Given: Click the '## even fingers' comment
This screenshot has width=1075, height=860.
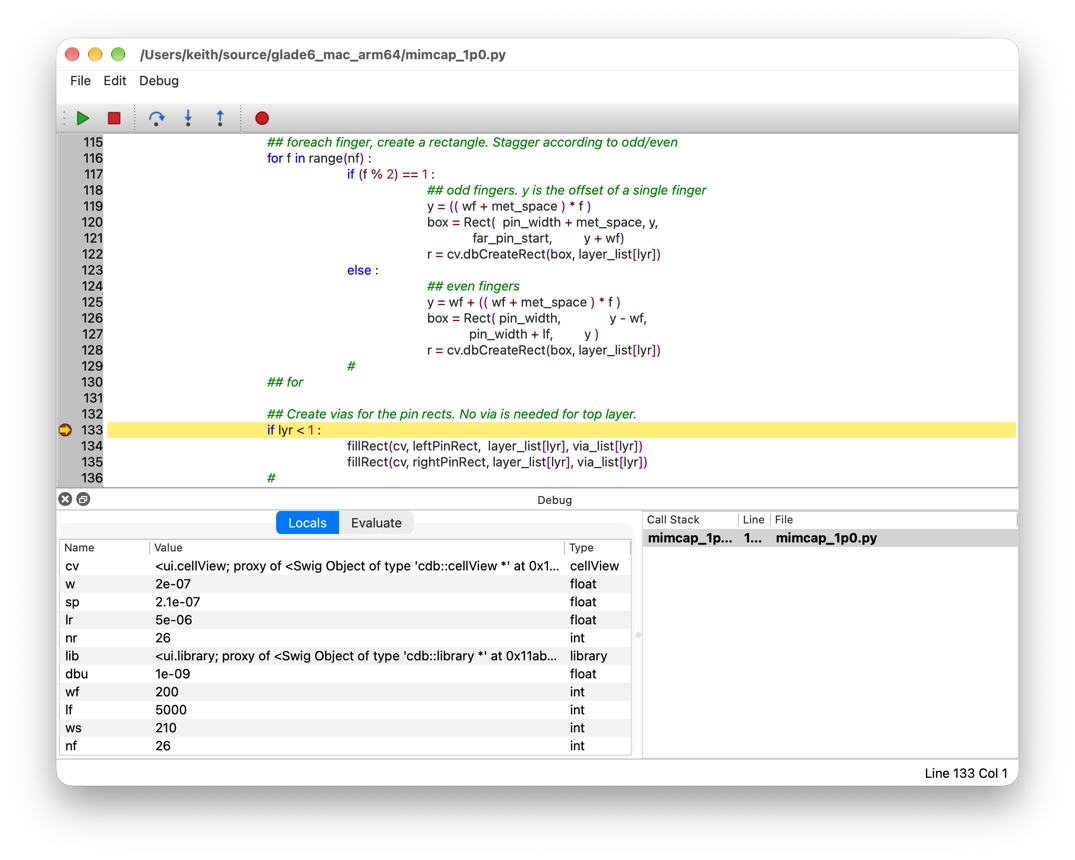Looking at the screenshot, I should 473,286.
